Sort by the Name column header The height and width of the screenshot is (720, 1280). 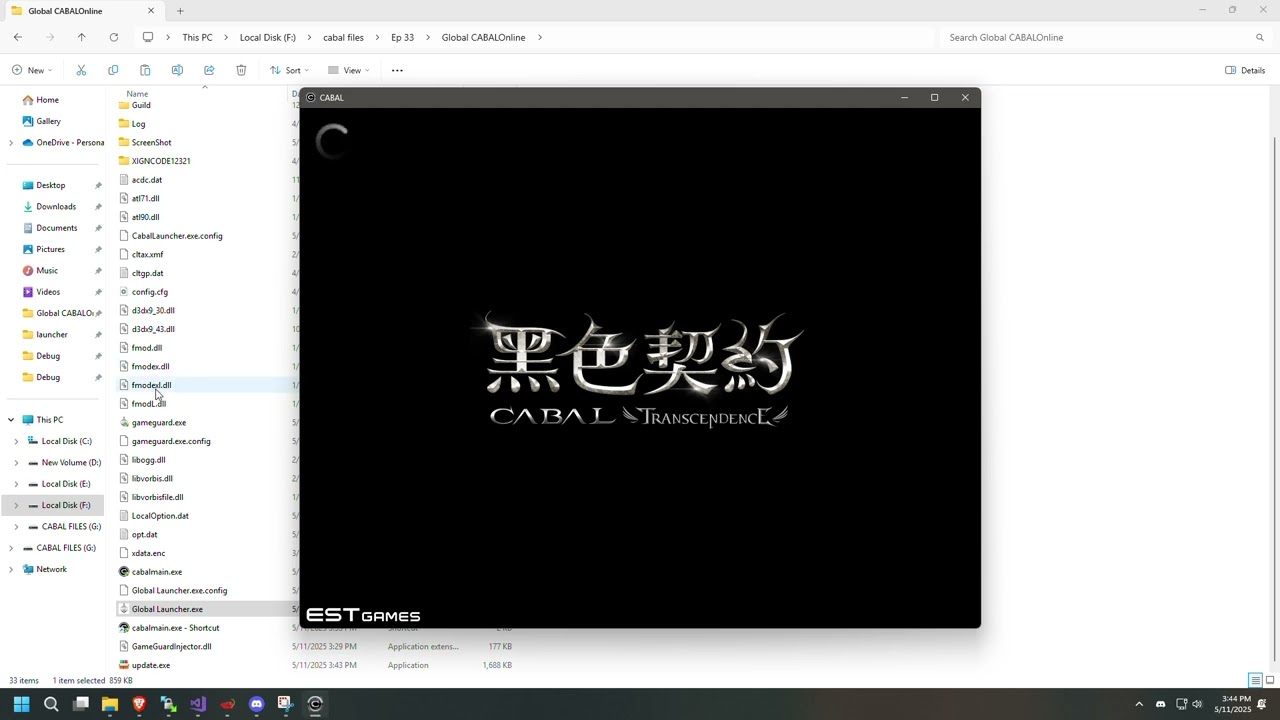(x=137, y=94)
